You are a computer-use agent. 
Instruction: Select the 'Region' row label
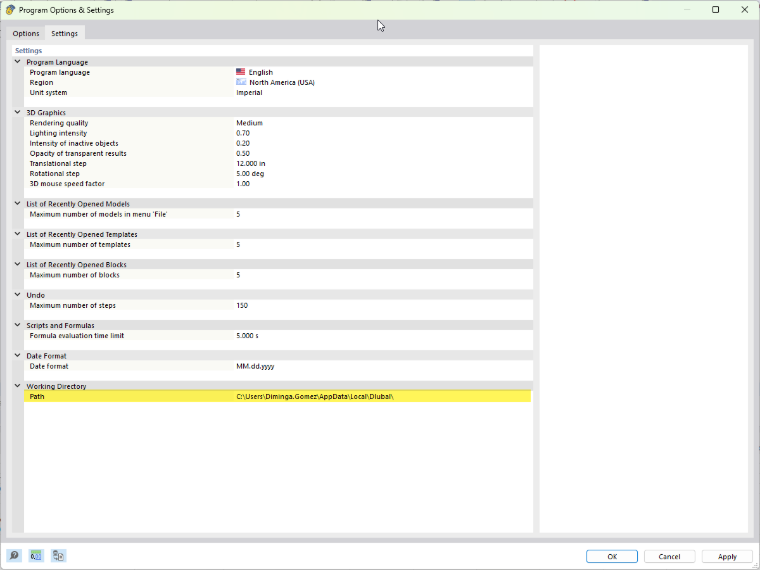click(x=41, y=82)
